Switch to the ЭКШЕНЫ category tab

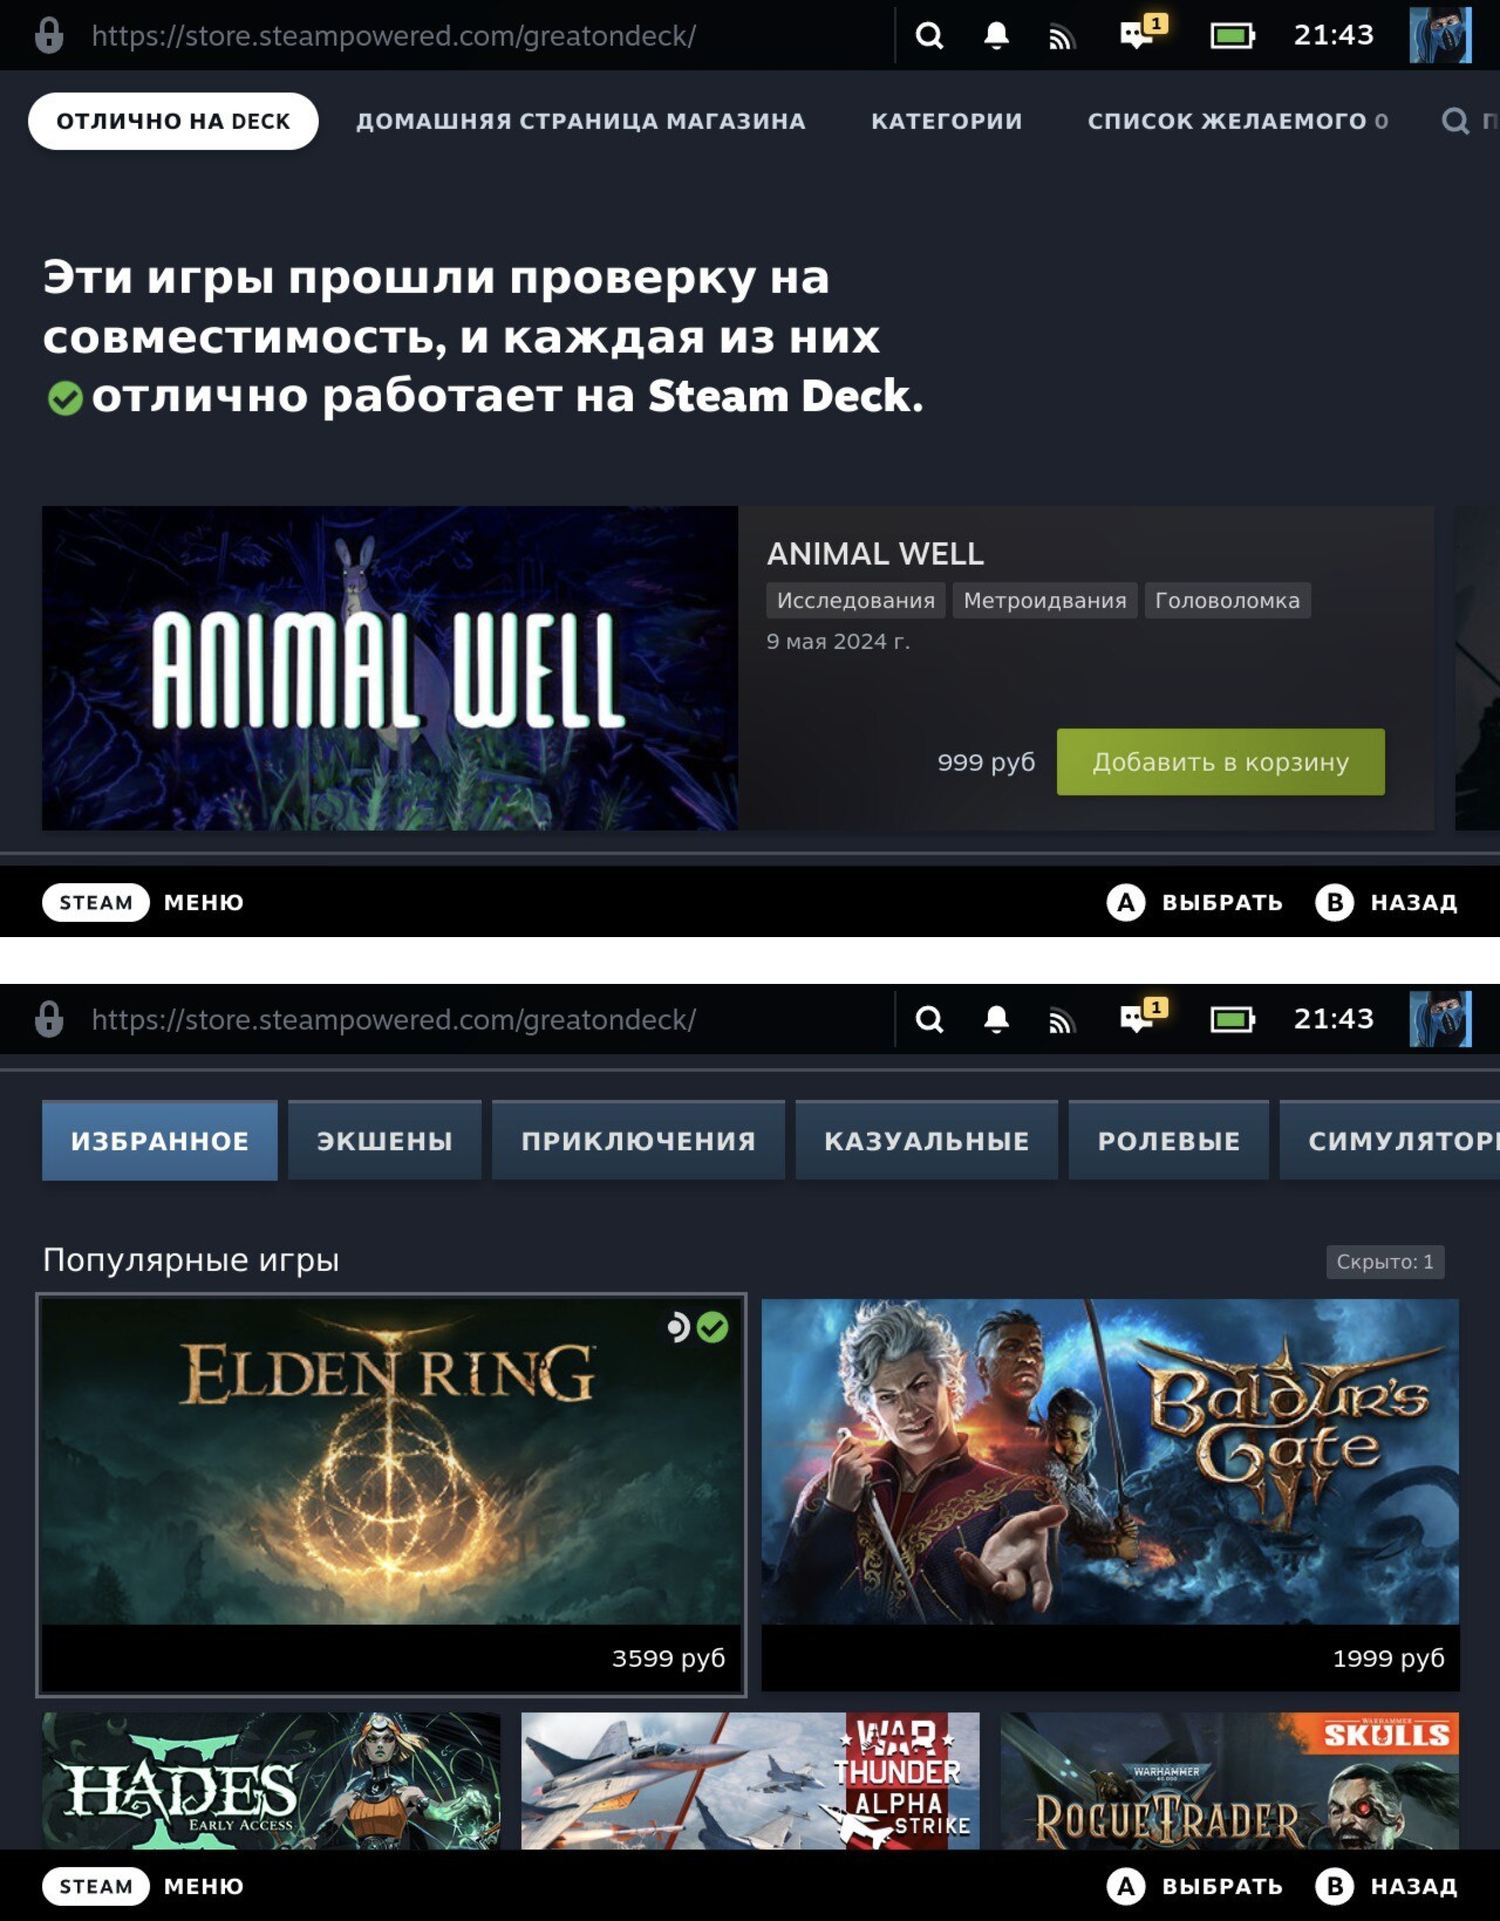click(x=384, y=1140)
